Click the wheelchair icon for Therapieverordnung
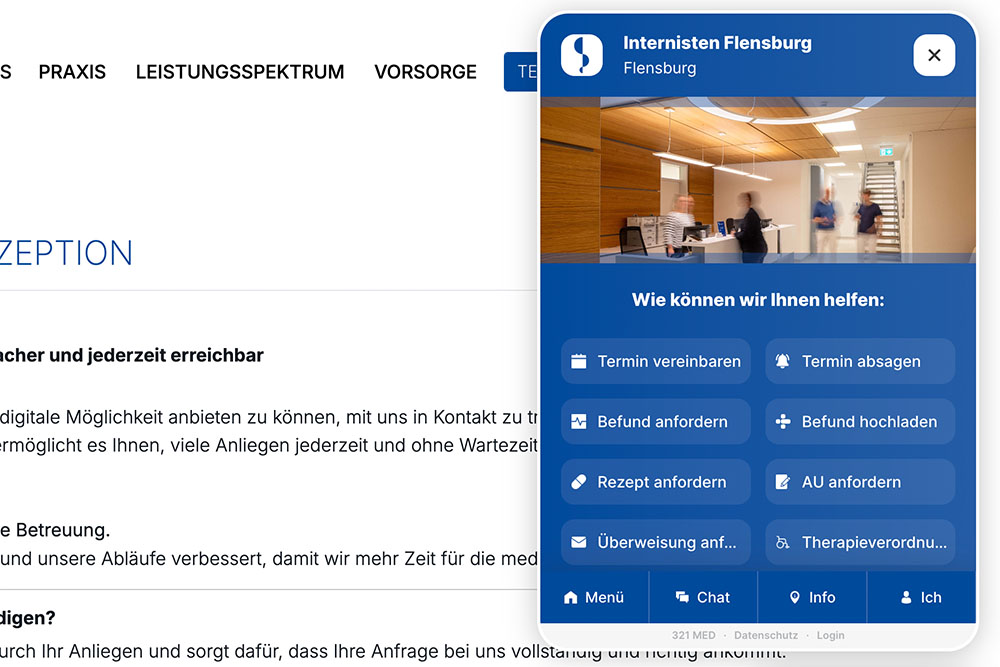 (783, 543)
